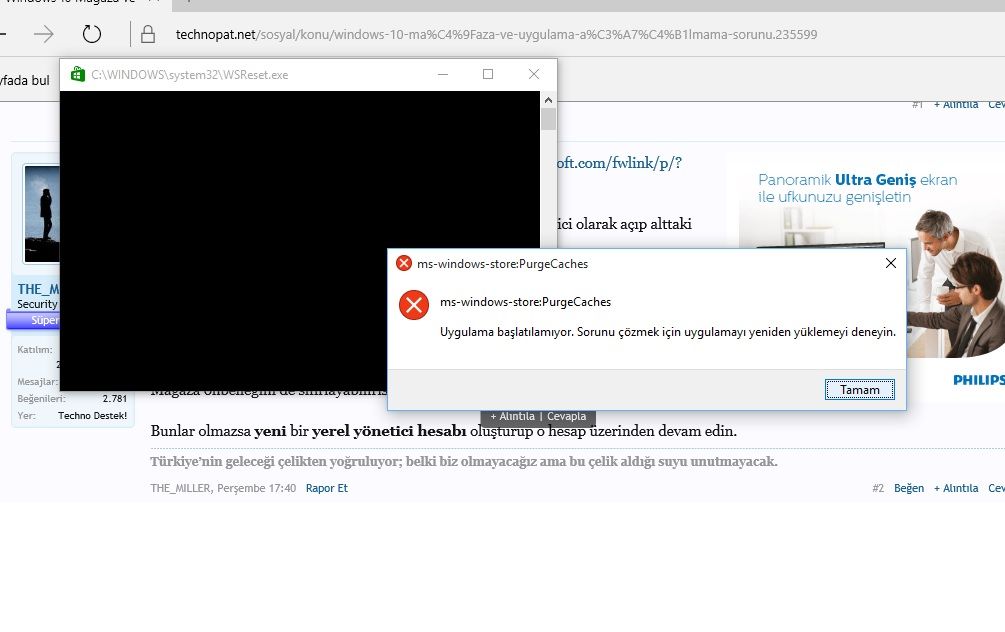1005x632 pixels.
Task: Click the Rapor Et link
Action: (x=327, y=488)
